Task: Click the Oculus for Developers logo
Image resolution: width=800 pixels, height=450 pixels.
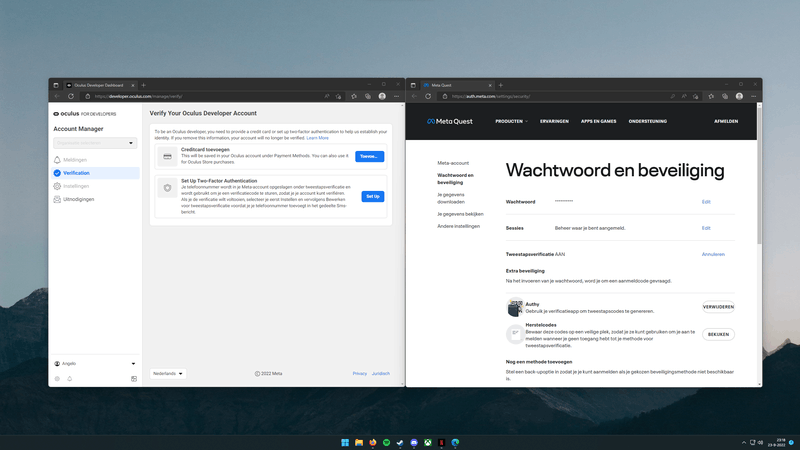Action: tap(85, 114)
